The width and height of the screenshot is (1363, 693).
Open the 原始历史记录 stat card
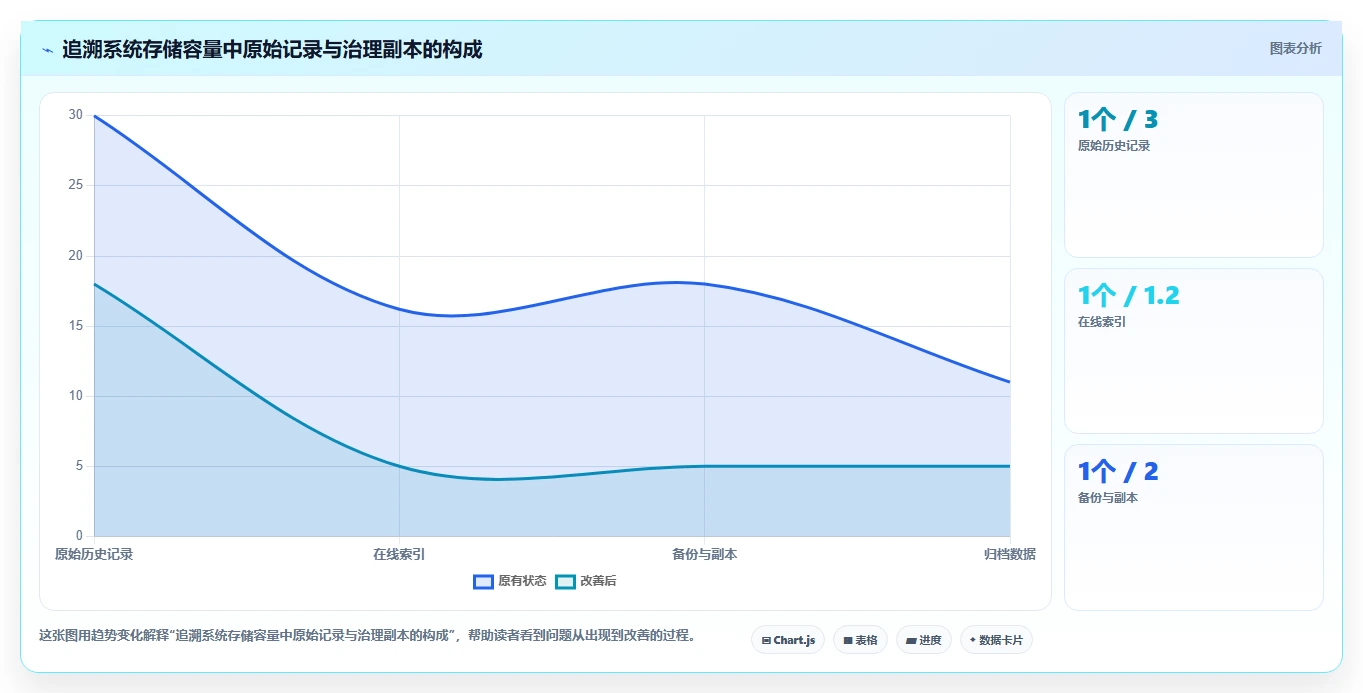tap(1194, 175)
